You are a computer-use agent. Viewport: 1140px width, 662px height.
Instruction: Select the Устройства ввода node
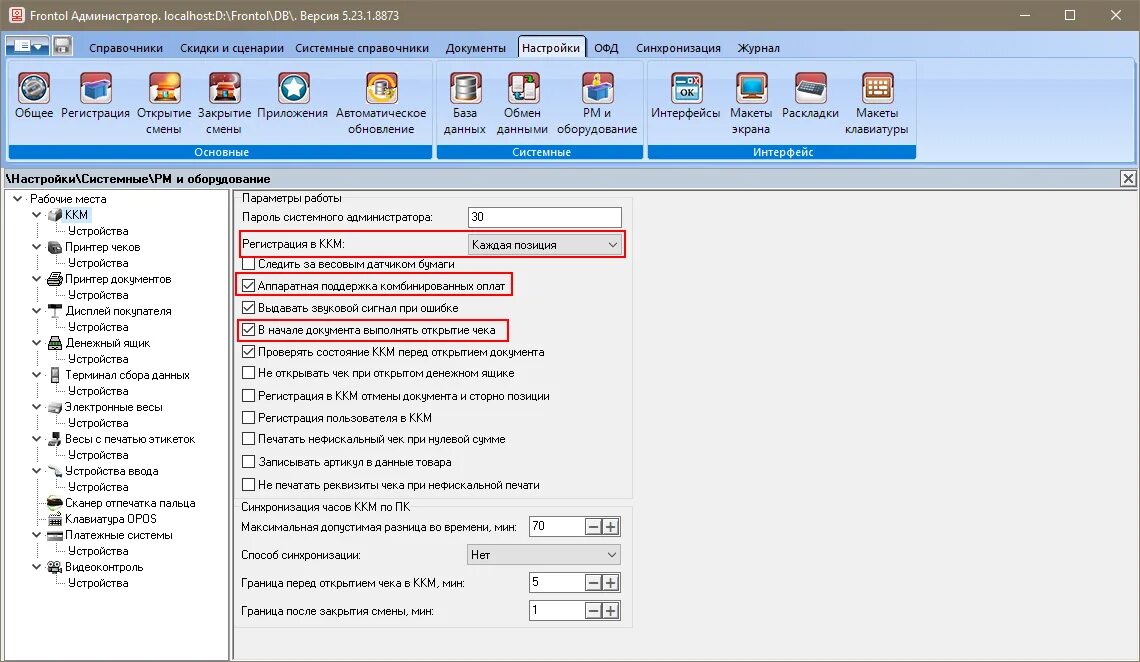coord(111,471)
